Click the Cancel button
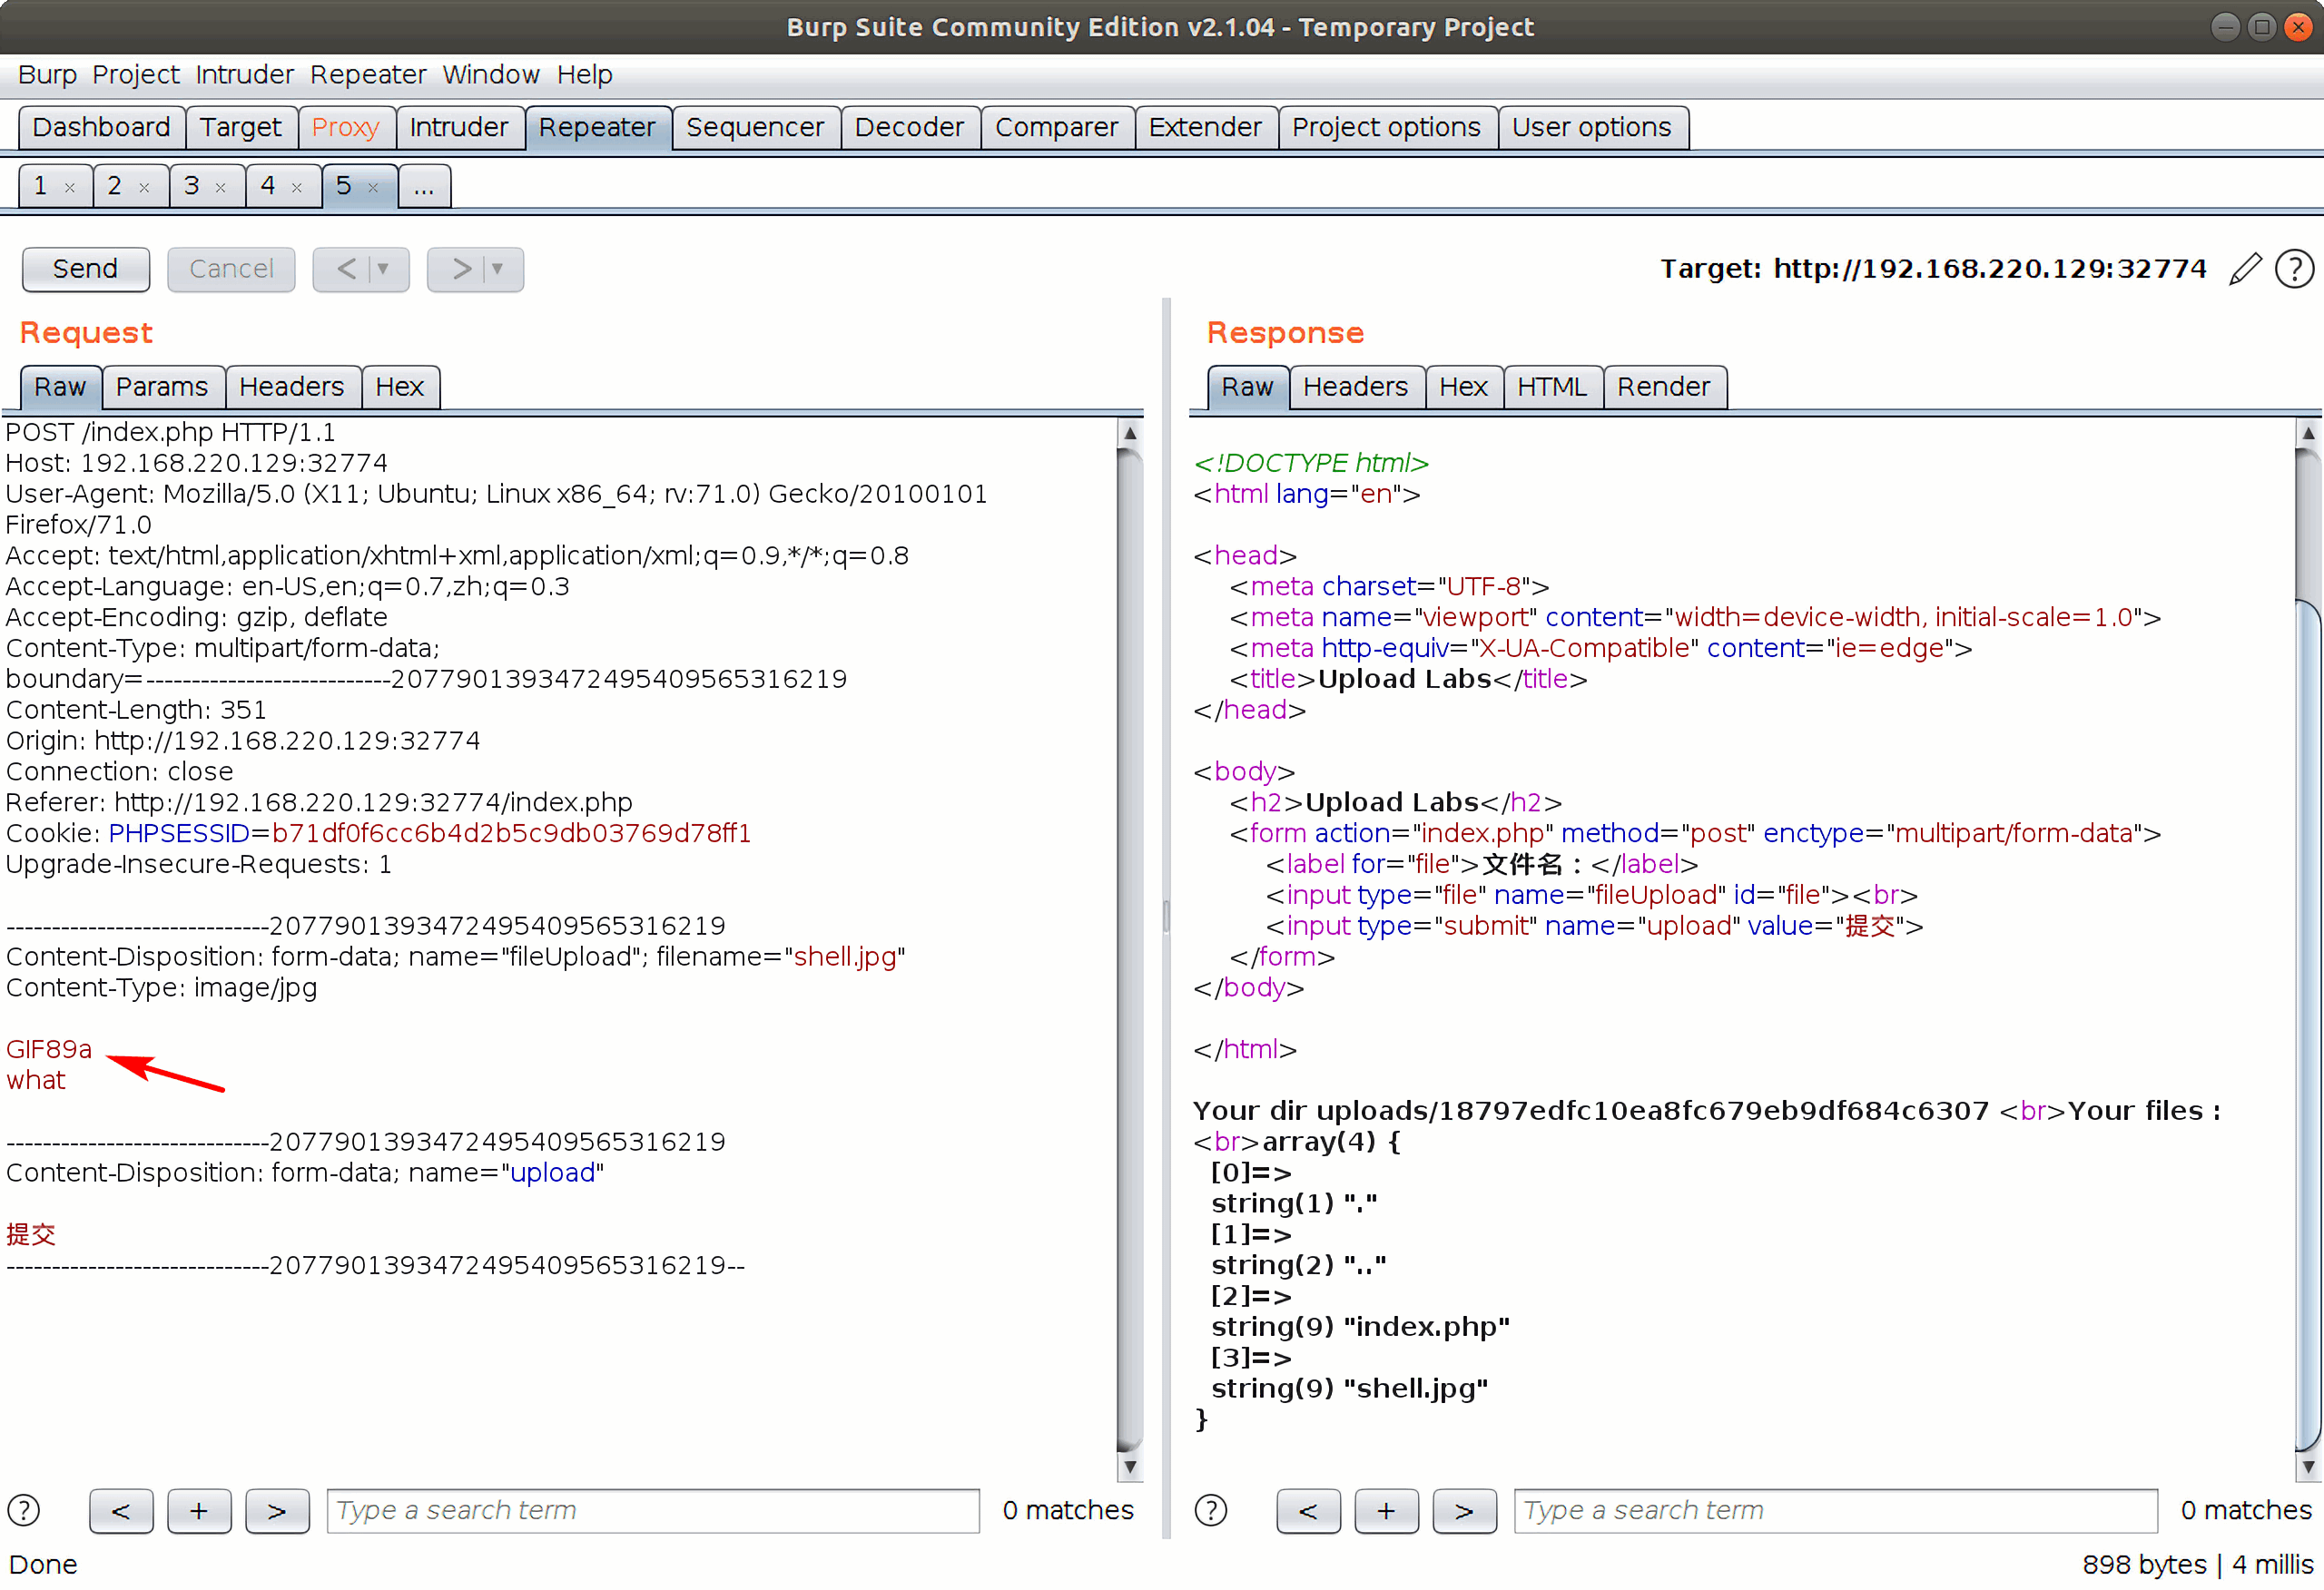This screenshot has height=1590, width=2324. coord(231,269)
